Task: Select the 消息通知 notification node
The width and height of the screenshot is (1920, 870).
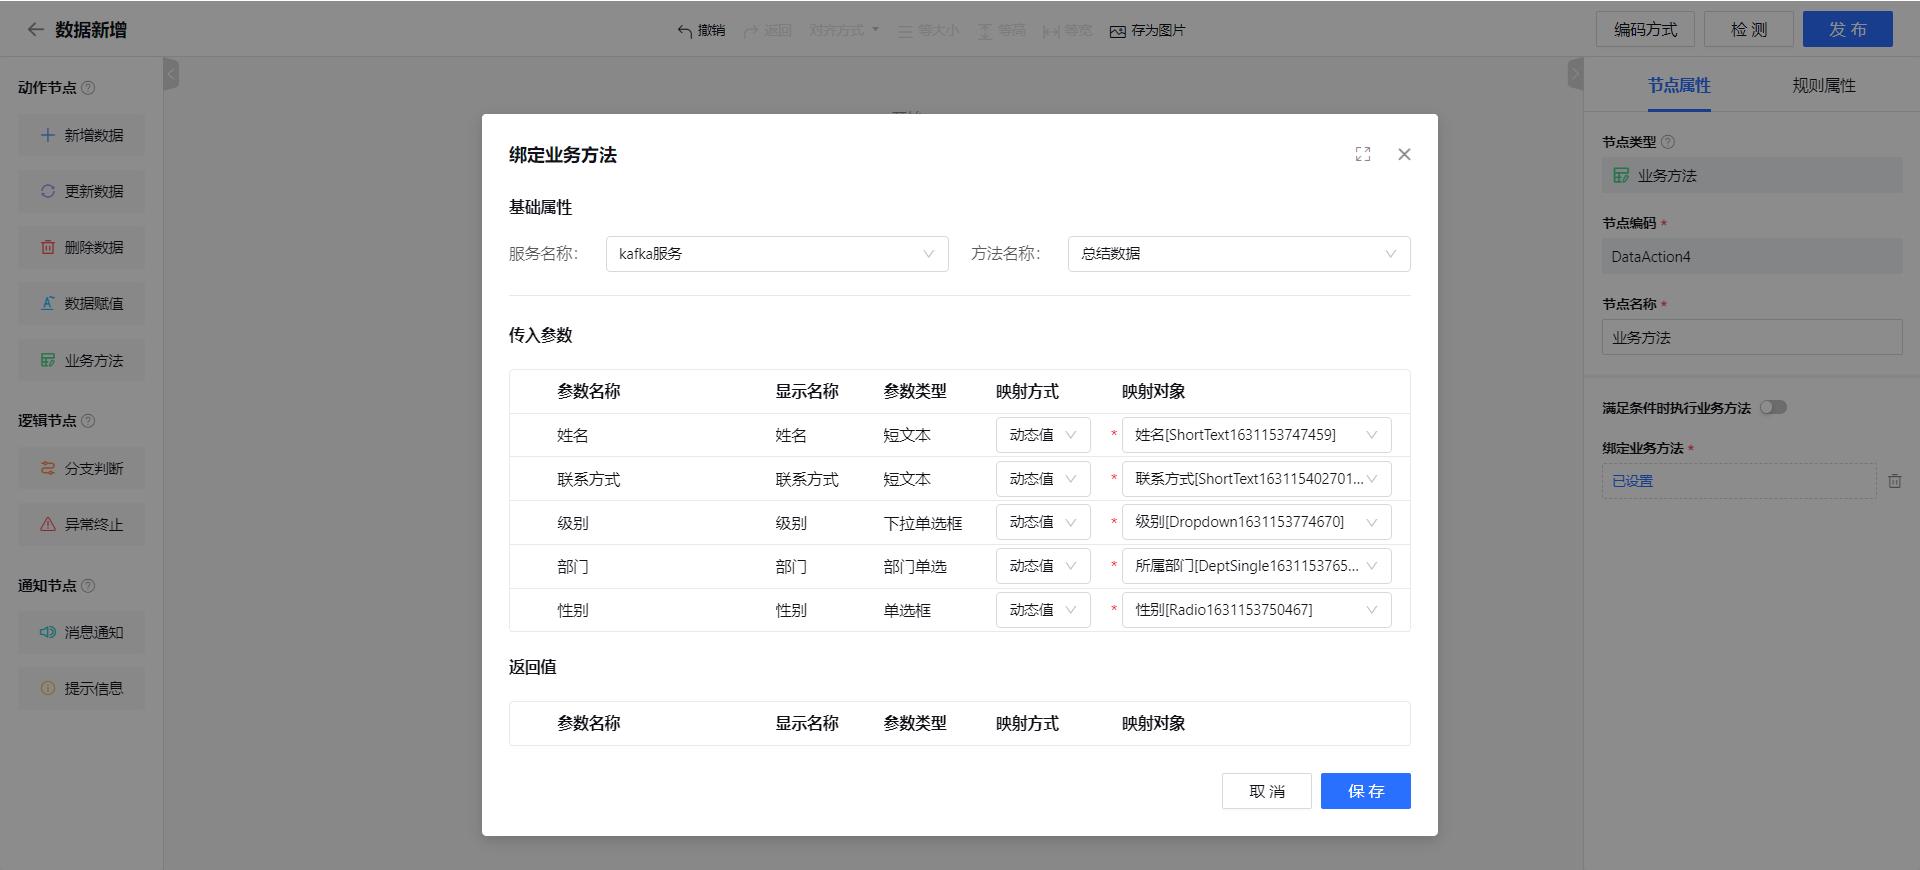Action: (81, 632)
